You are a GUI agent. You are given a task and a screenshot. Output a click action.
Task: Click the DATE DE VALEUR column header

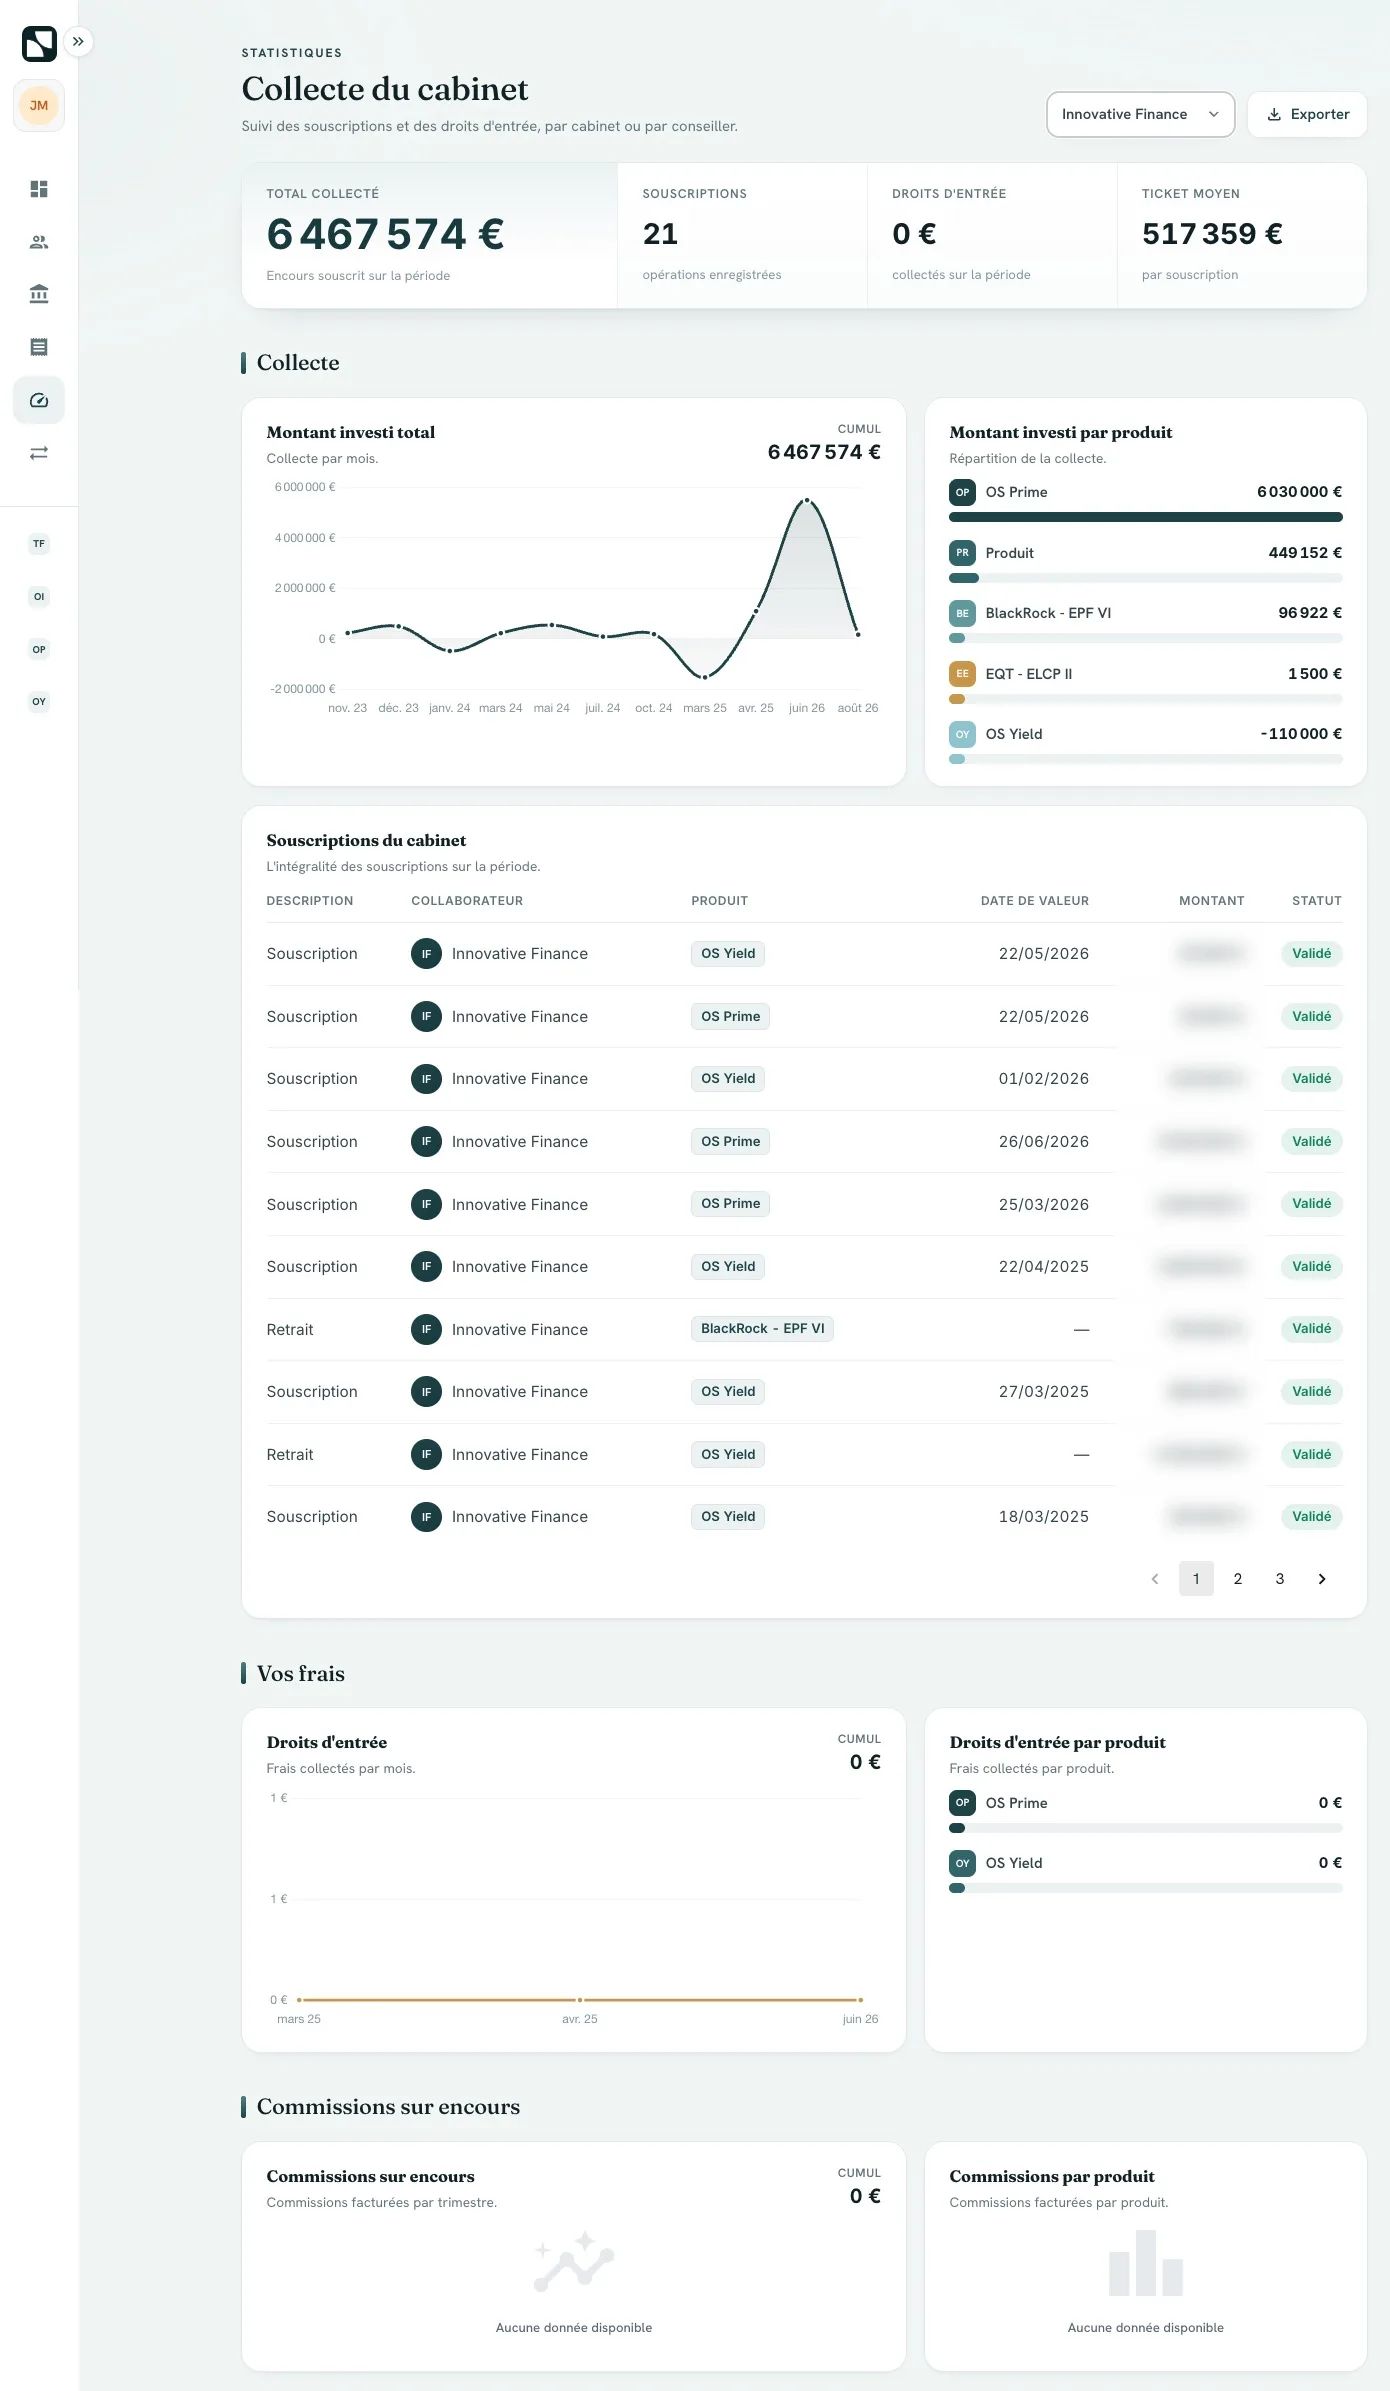coord(1034,901)
